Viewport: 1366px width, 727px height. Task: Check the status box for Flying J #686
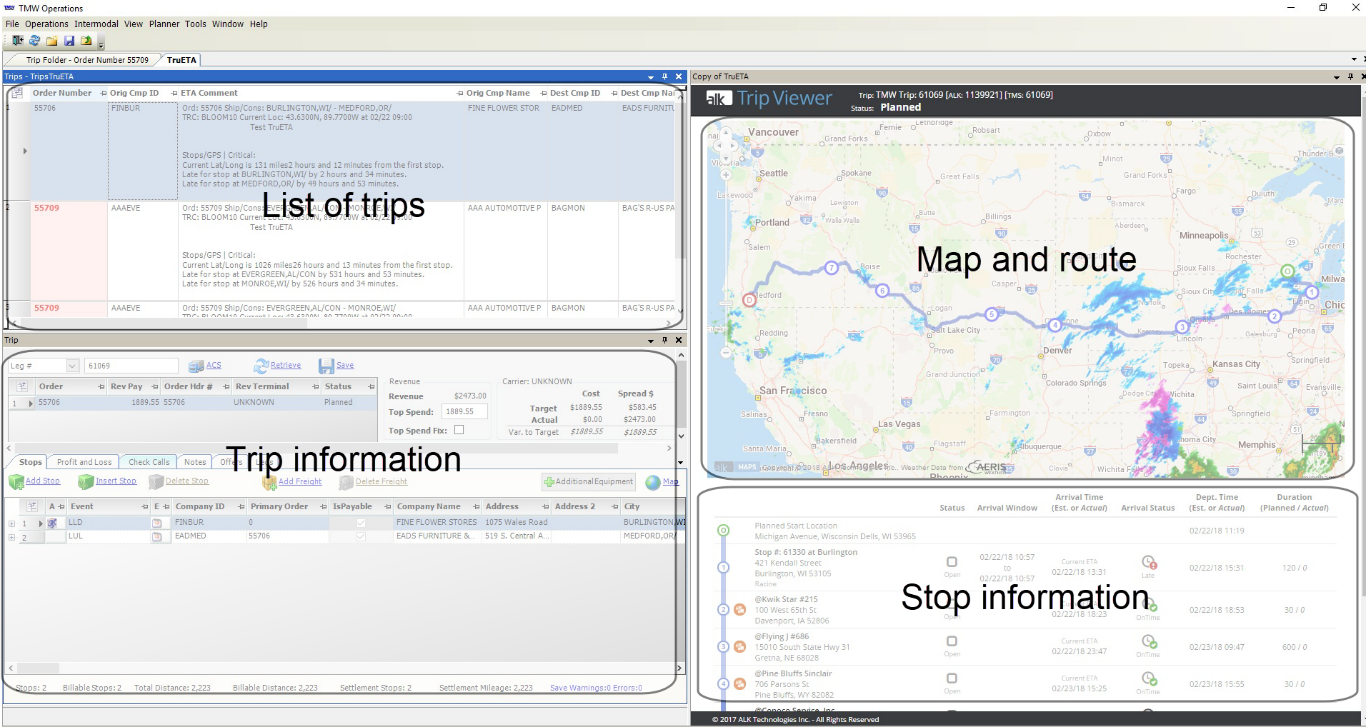click(952, 641)
